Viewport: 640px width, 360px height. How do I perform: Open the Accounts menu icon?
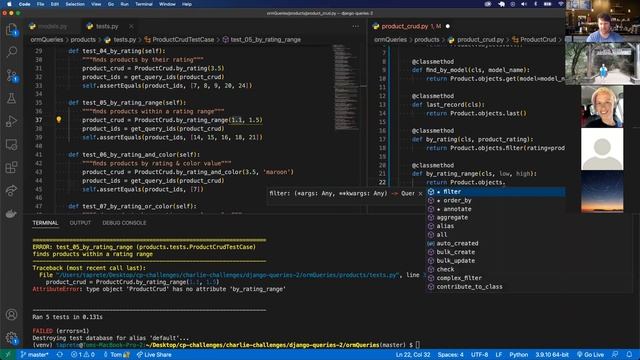click(x=11, y=315)
